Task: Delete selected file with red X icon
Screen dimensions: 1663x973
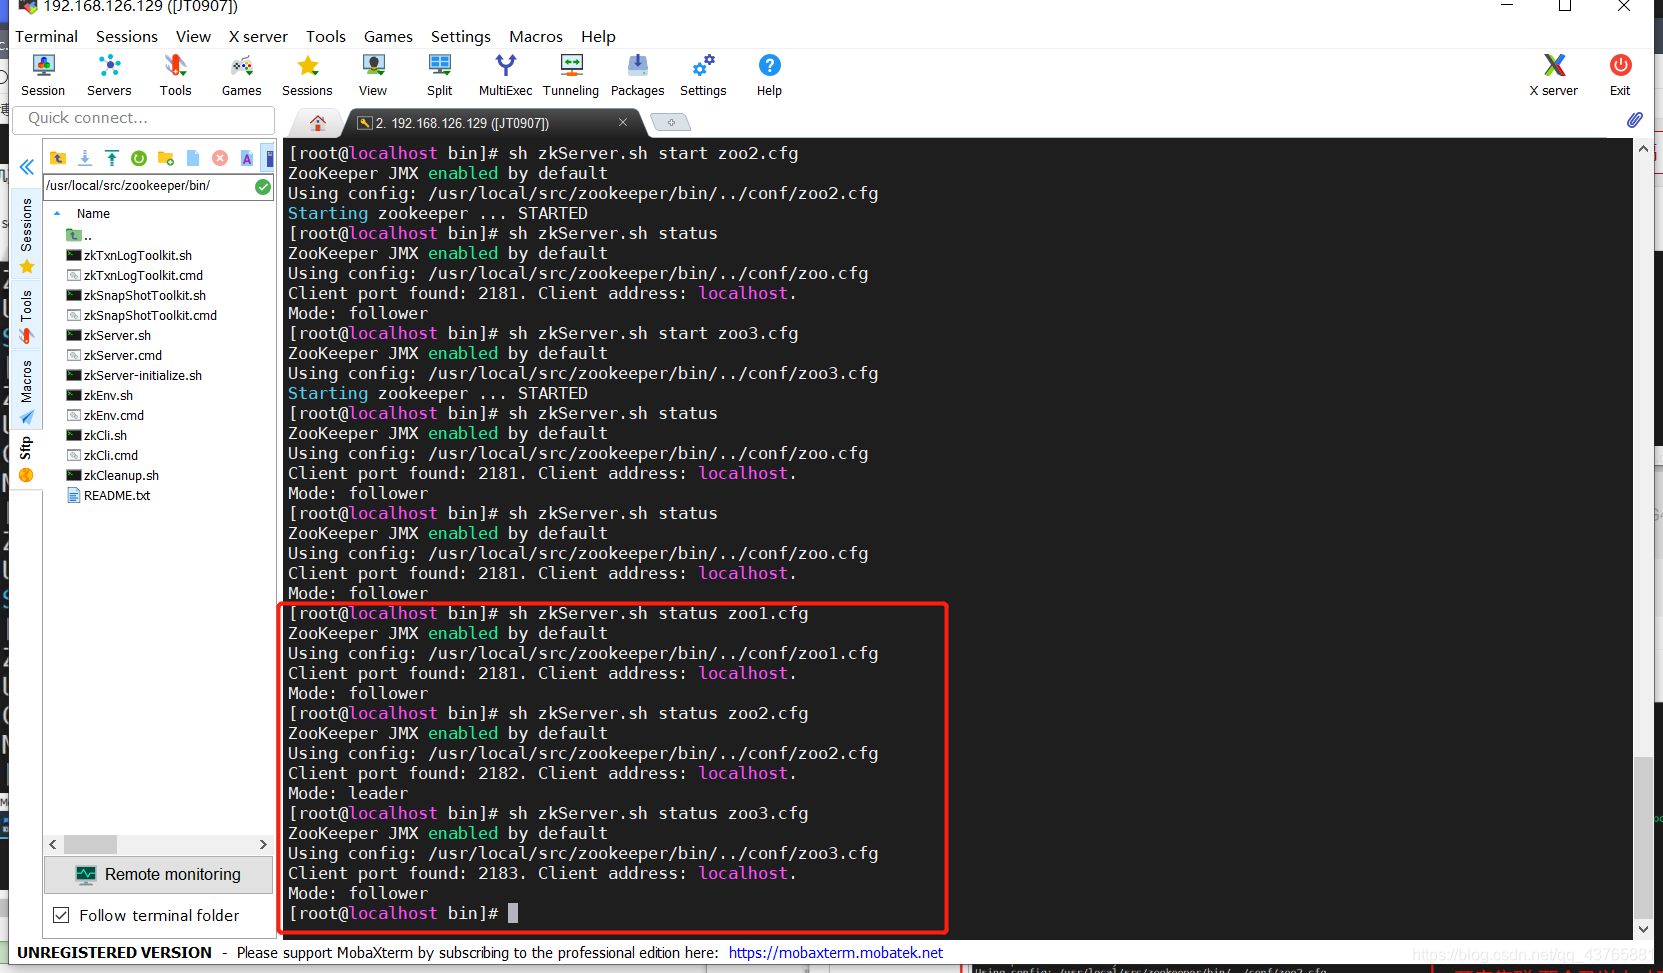Action: 220,158
